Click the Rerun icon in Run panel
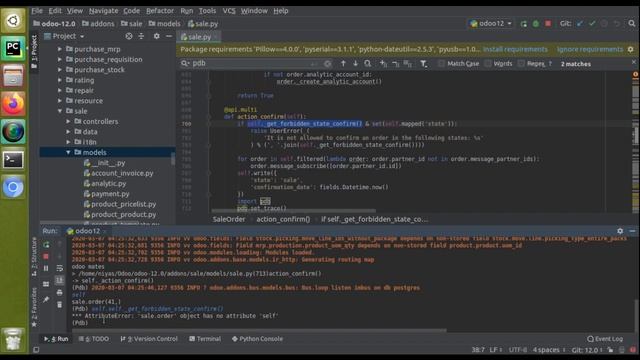The image size is (640, 360). point(46,244)
